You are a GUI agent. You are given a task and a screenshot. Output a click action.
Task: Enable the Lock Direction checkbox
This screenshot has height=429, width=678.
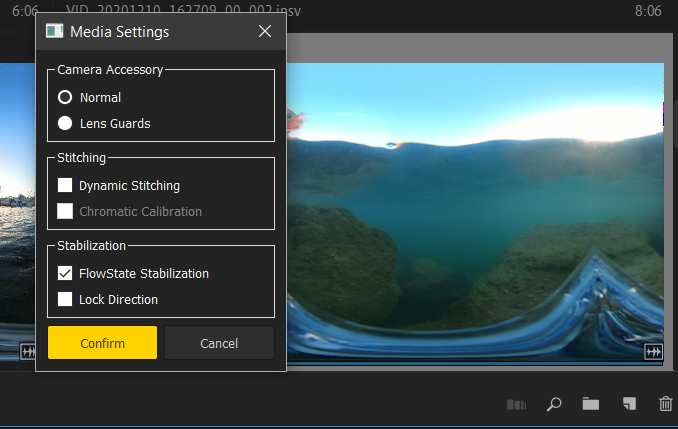[65, 299]
